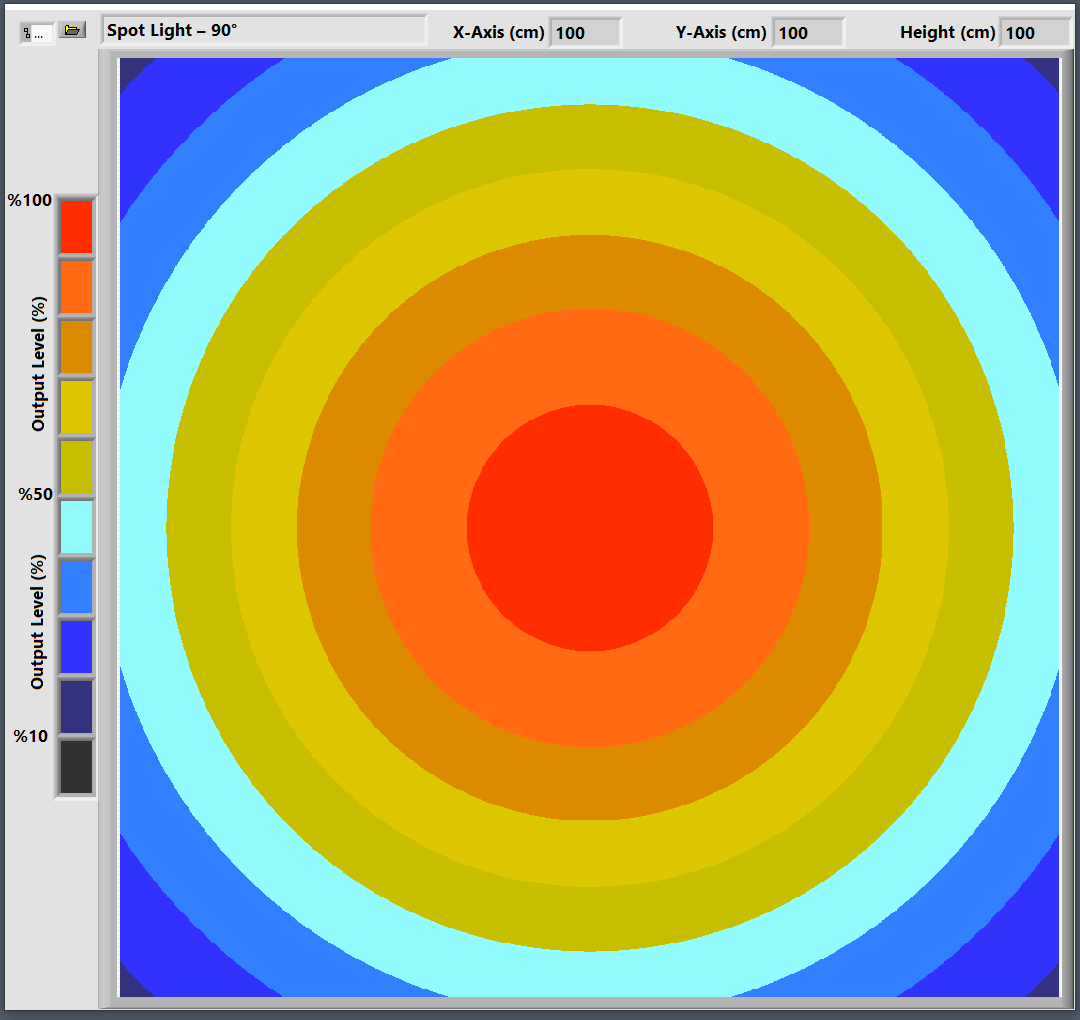Viewport: 1080px width, 1020px height.
Task: Pick the dark orange legend swatch
Action: (x=76, y=347)
